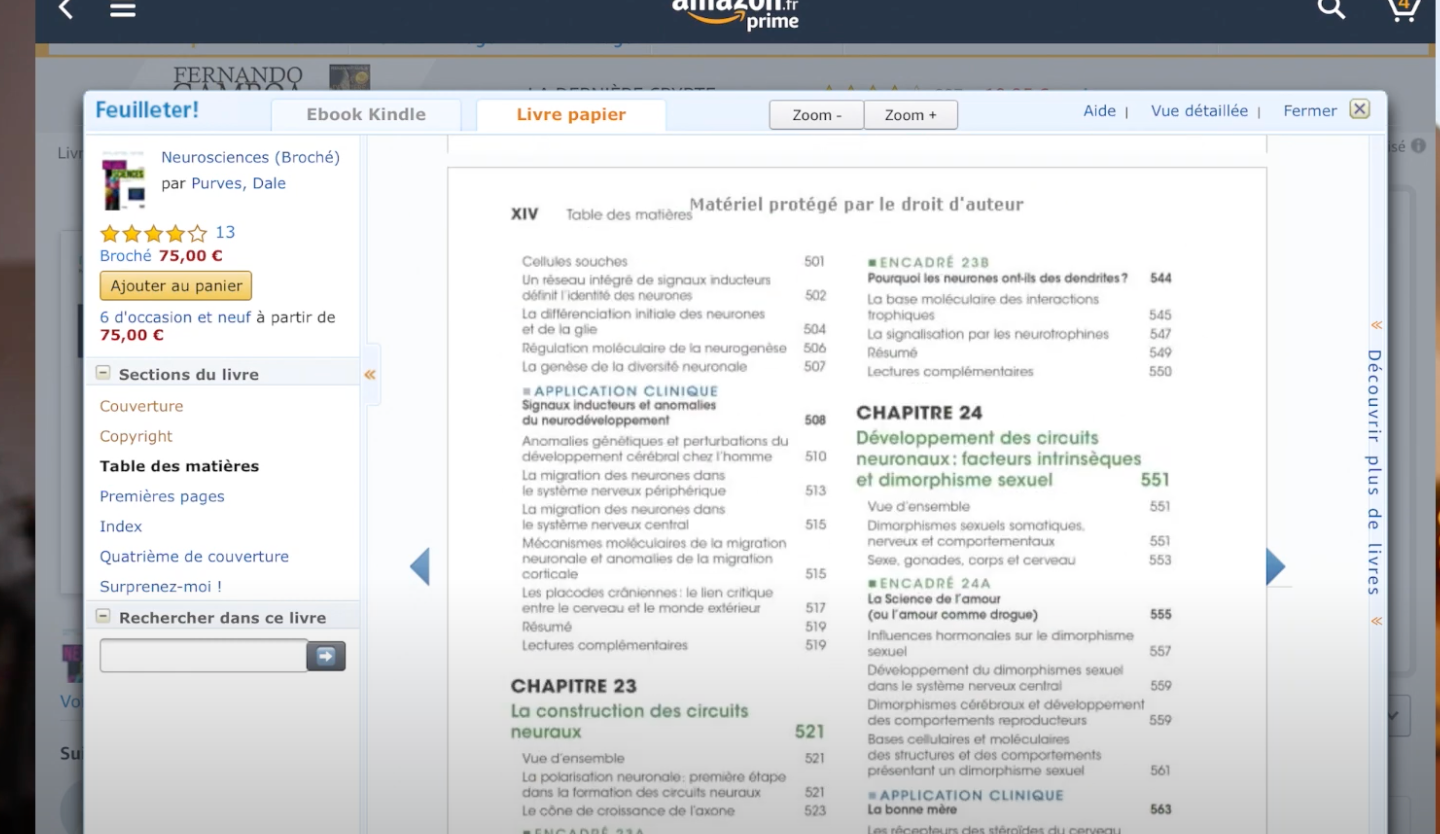Collapse Sections du livre section
The width and height of the screenshot is (1440, 834).
pyautogui.click(x=103, y=373)
